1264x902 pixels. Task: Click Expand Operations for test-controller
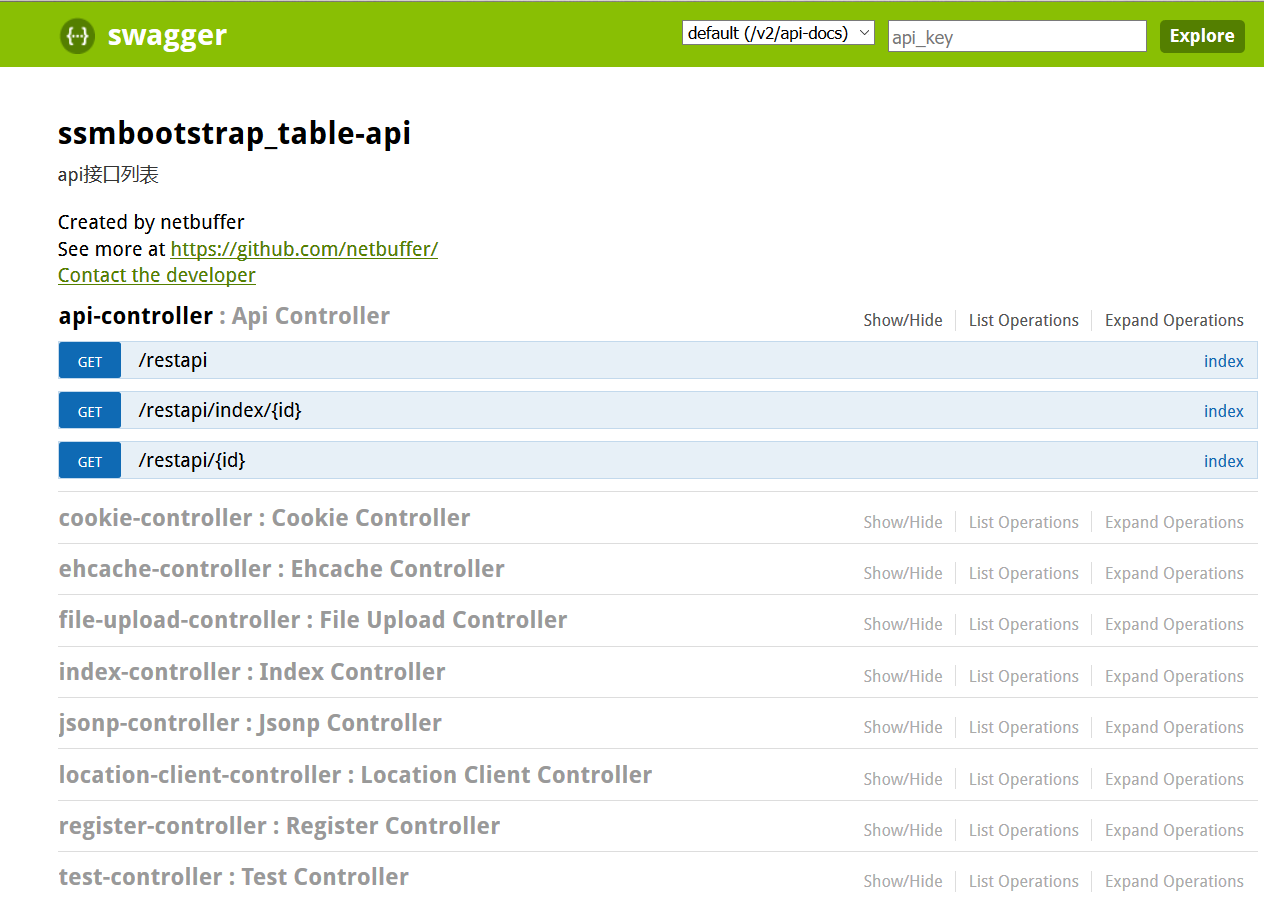[x=1174, y=882]
